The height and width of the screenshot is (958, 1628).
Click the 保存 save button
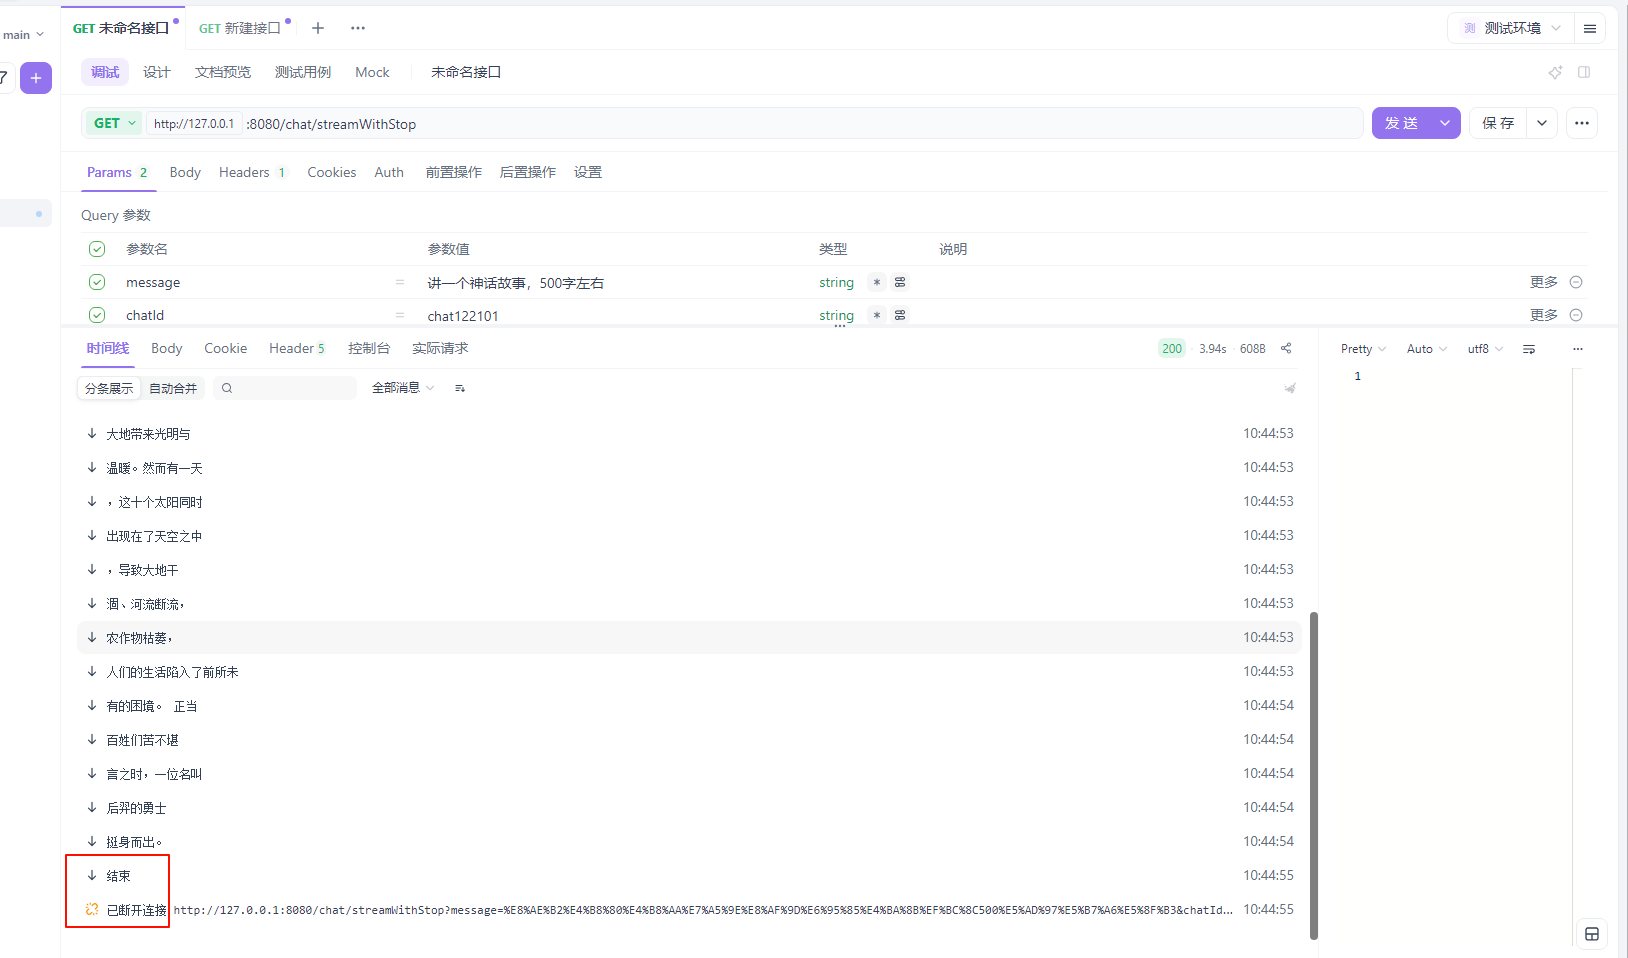point(1498,123)
